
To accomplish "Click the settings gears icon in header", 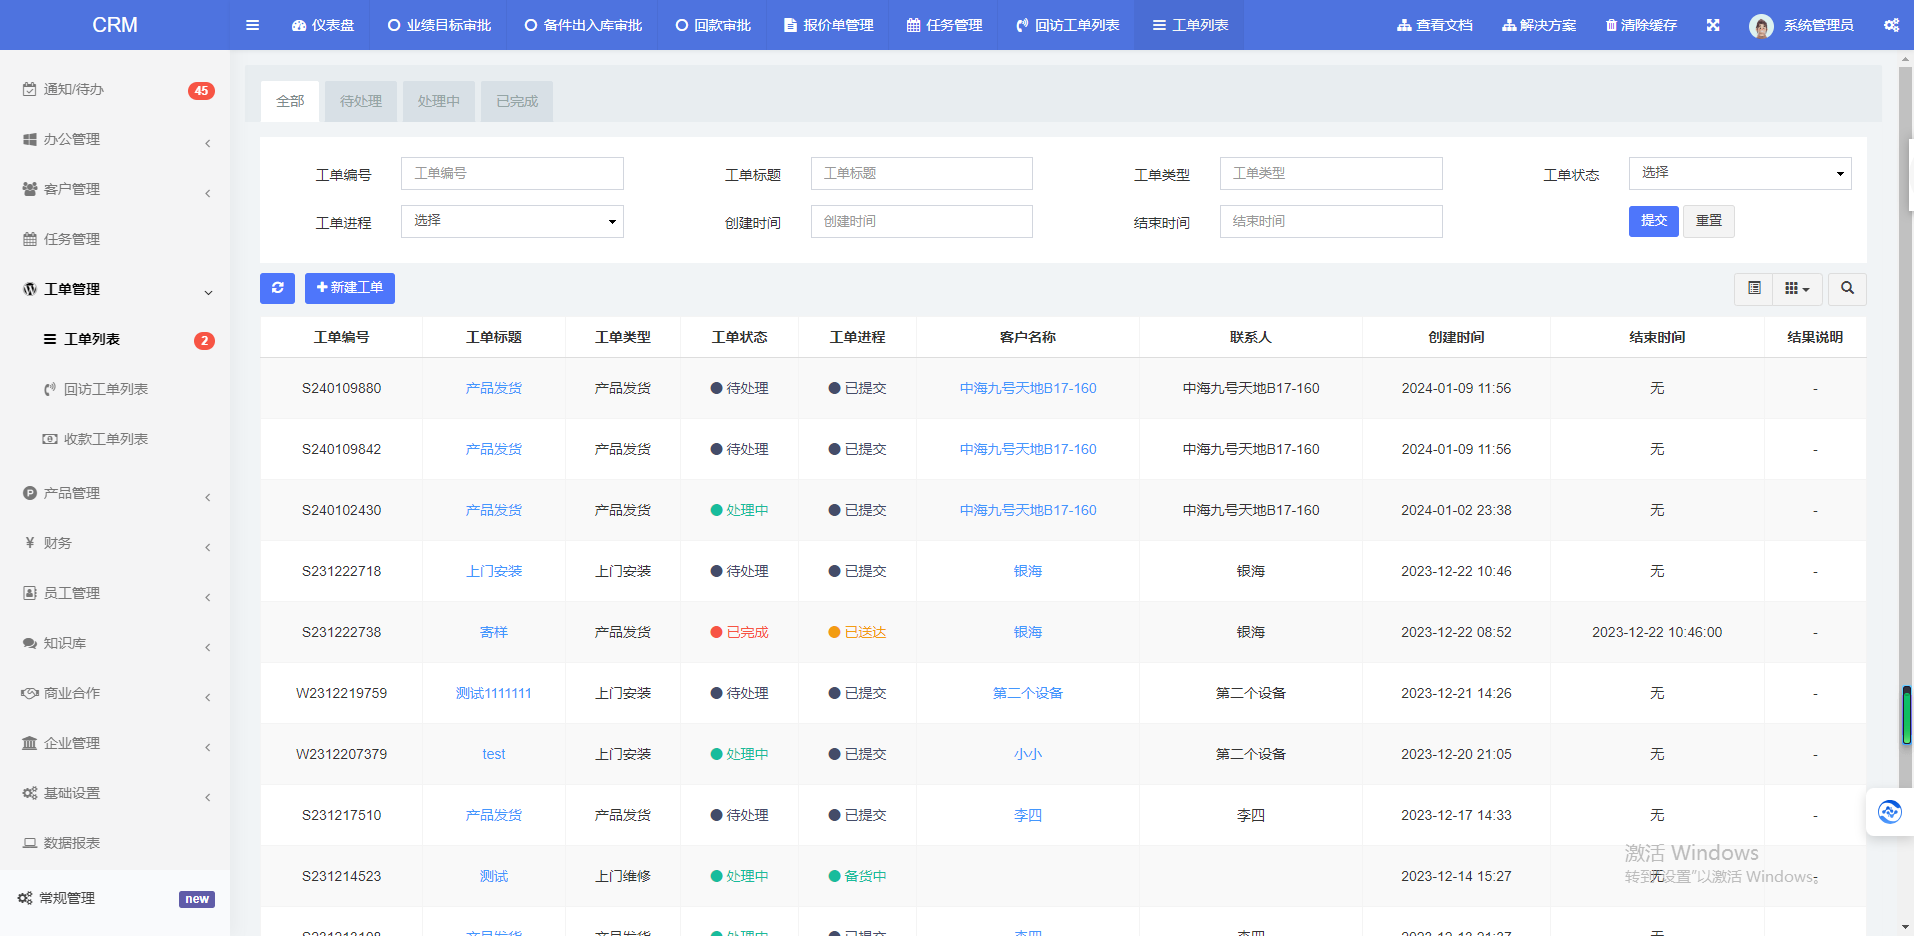I will (1891, 25).
